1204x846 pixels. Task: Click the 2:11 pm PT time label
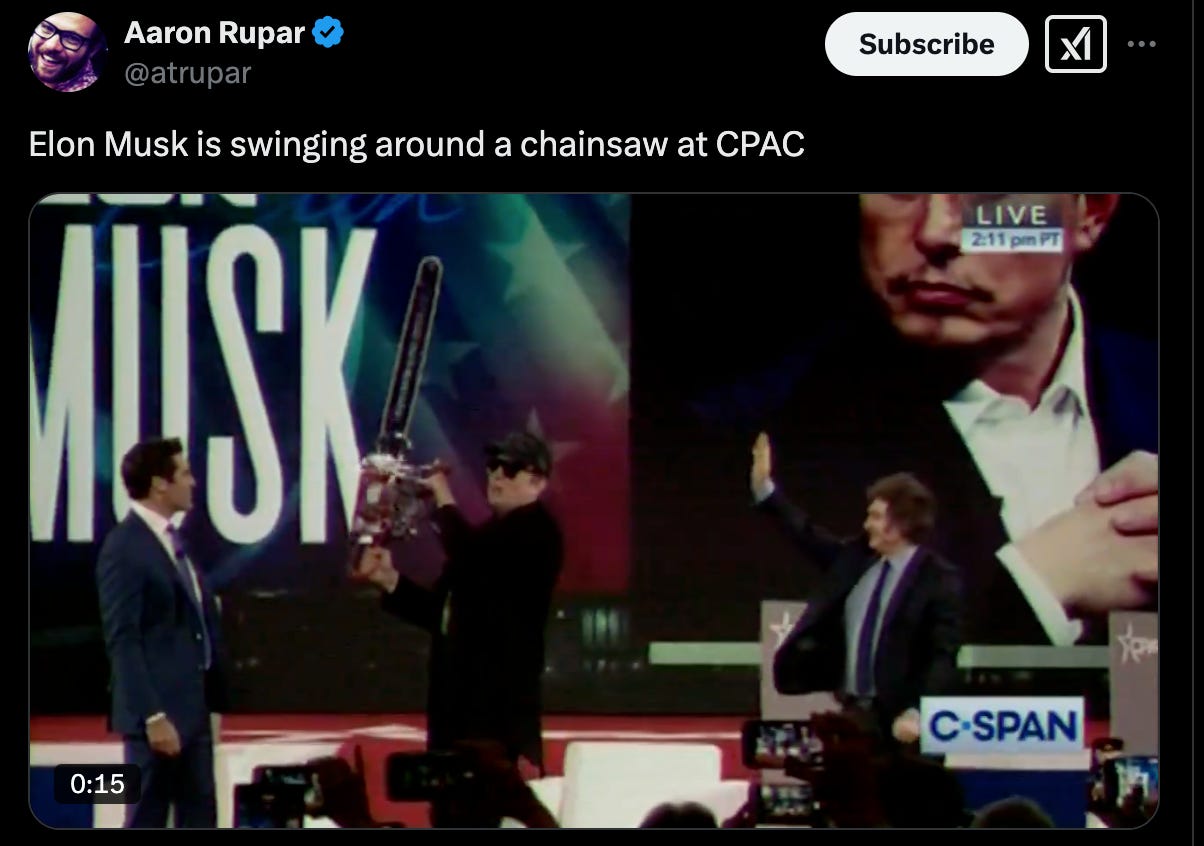(1013, 240)
